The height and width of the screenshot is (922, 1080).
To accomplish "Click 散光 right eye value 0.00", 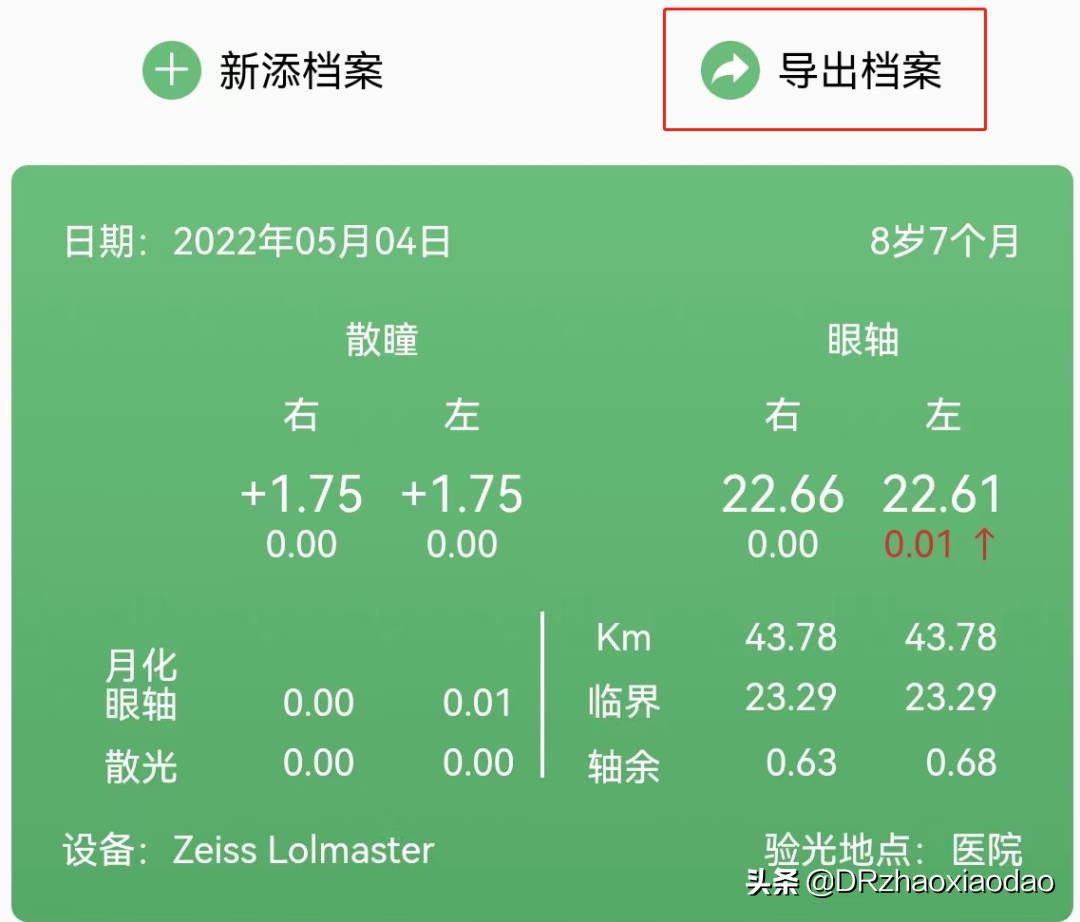I will click(x=318, y=763).
